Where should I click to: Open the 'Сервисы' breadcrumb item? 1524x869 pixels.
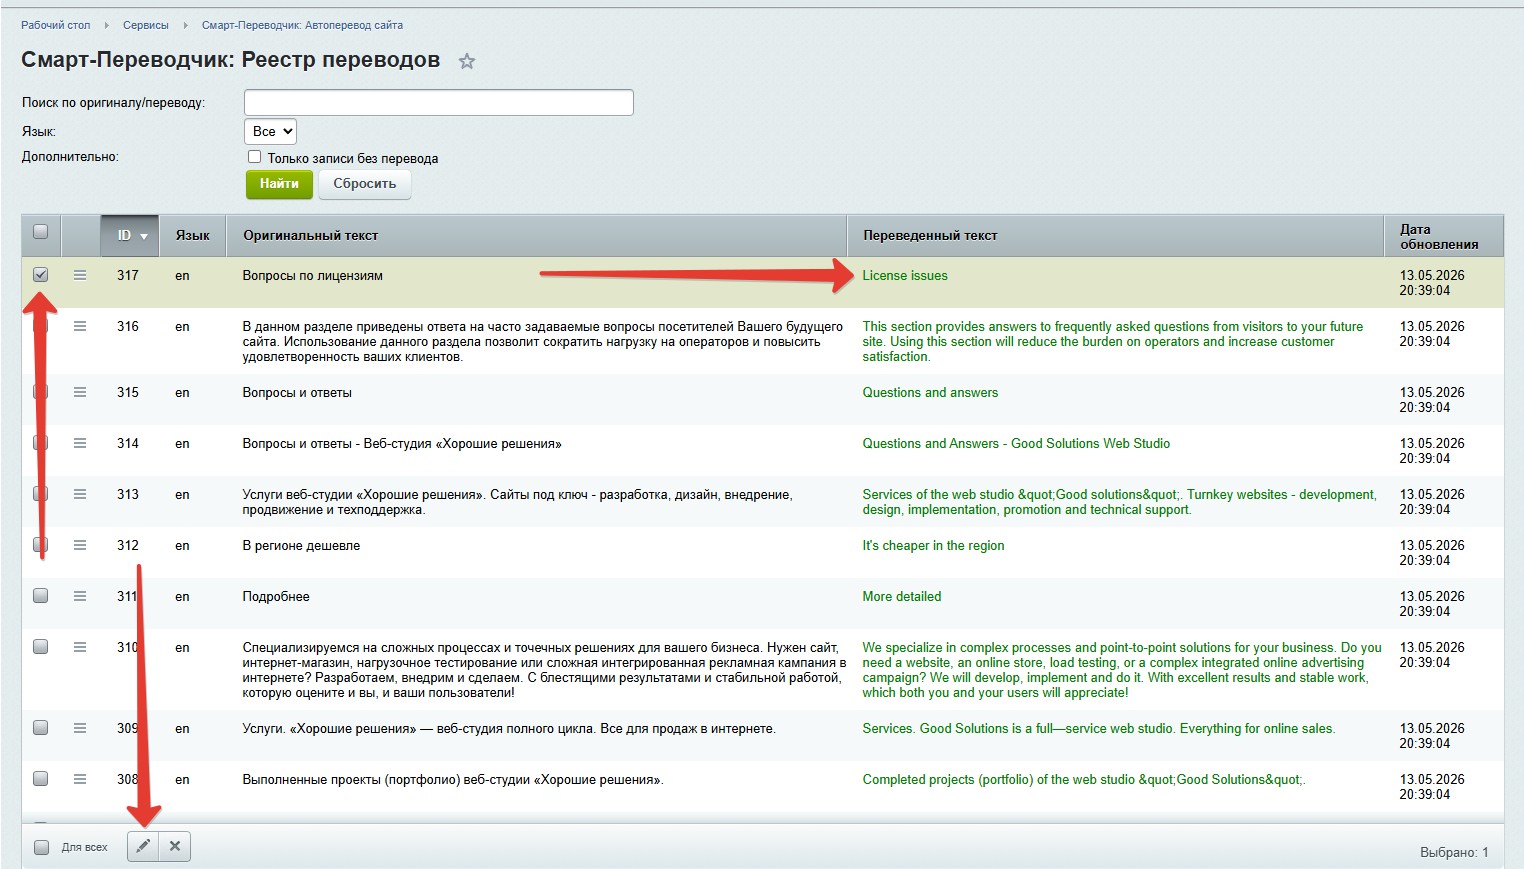pyautogui.click(x=146, y=25)
